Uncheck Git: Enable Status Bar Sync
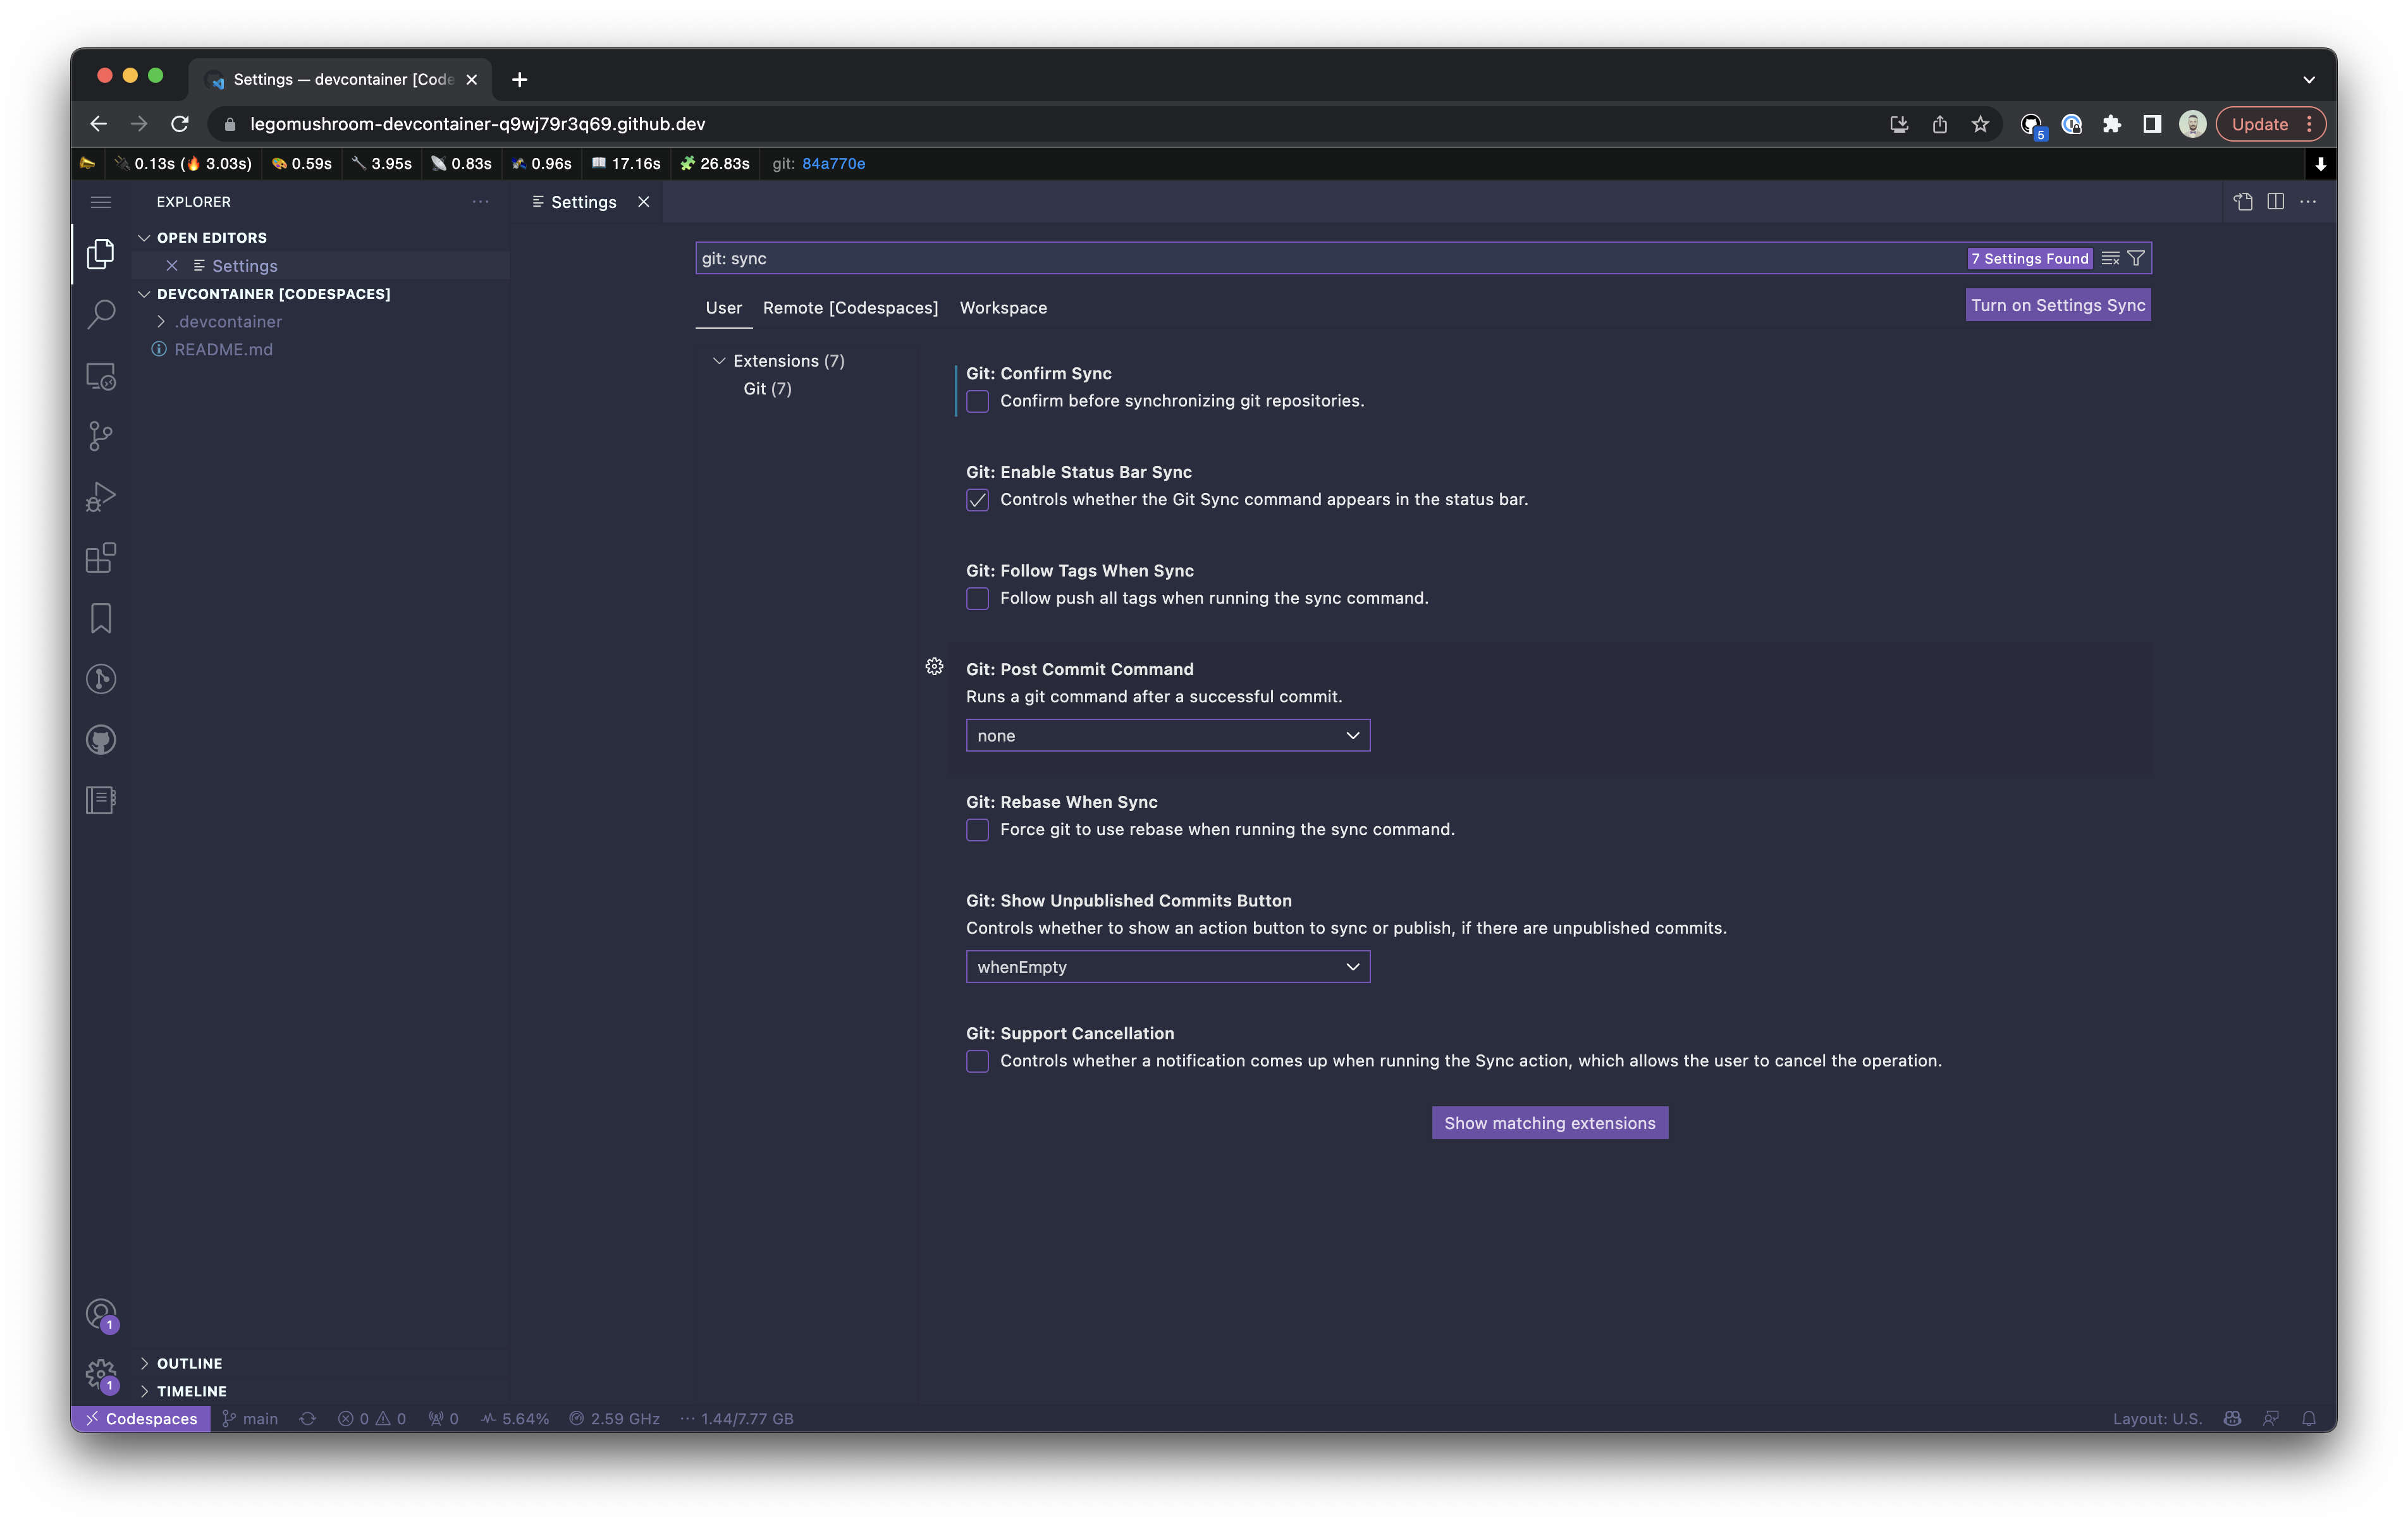The height and width of the screenshot is (1526, 2408). tap(977, 500)
